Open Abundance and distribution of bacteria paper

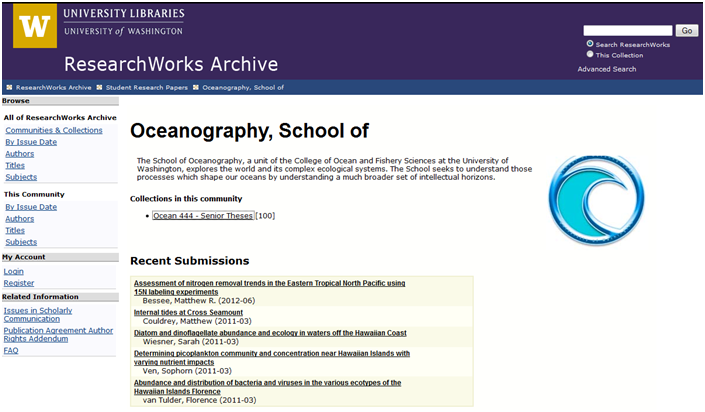point(268,387)
